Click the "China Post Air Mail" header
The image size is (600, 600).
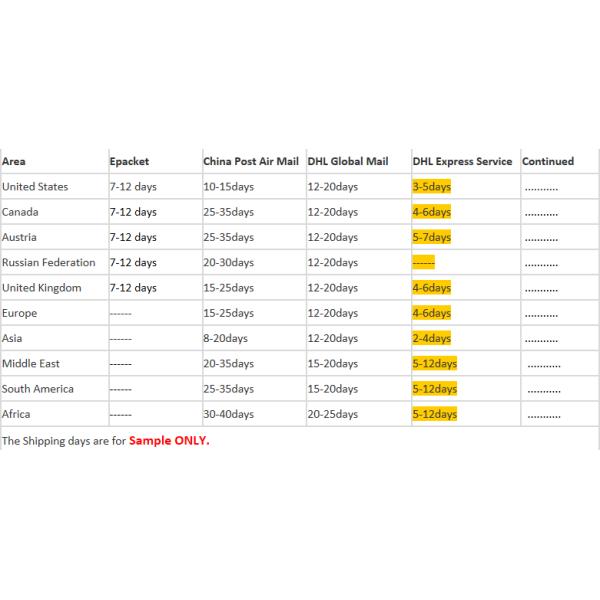pos(250,161)
